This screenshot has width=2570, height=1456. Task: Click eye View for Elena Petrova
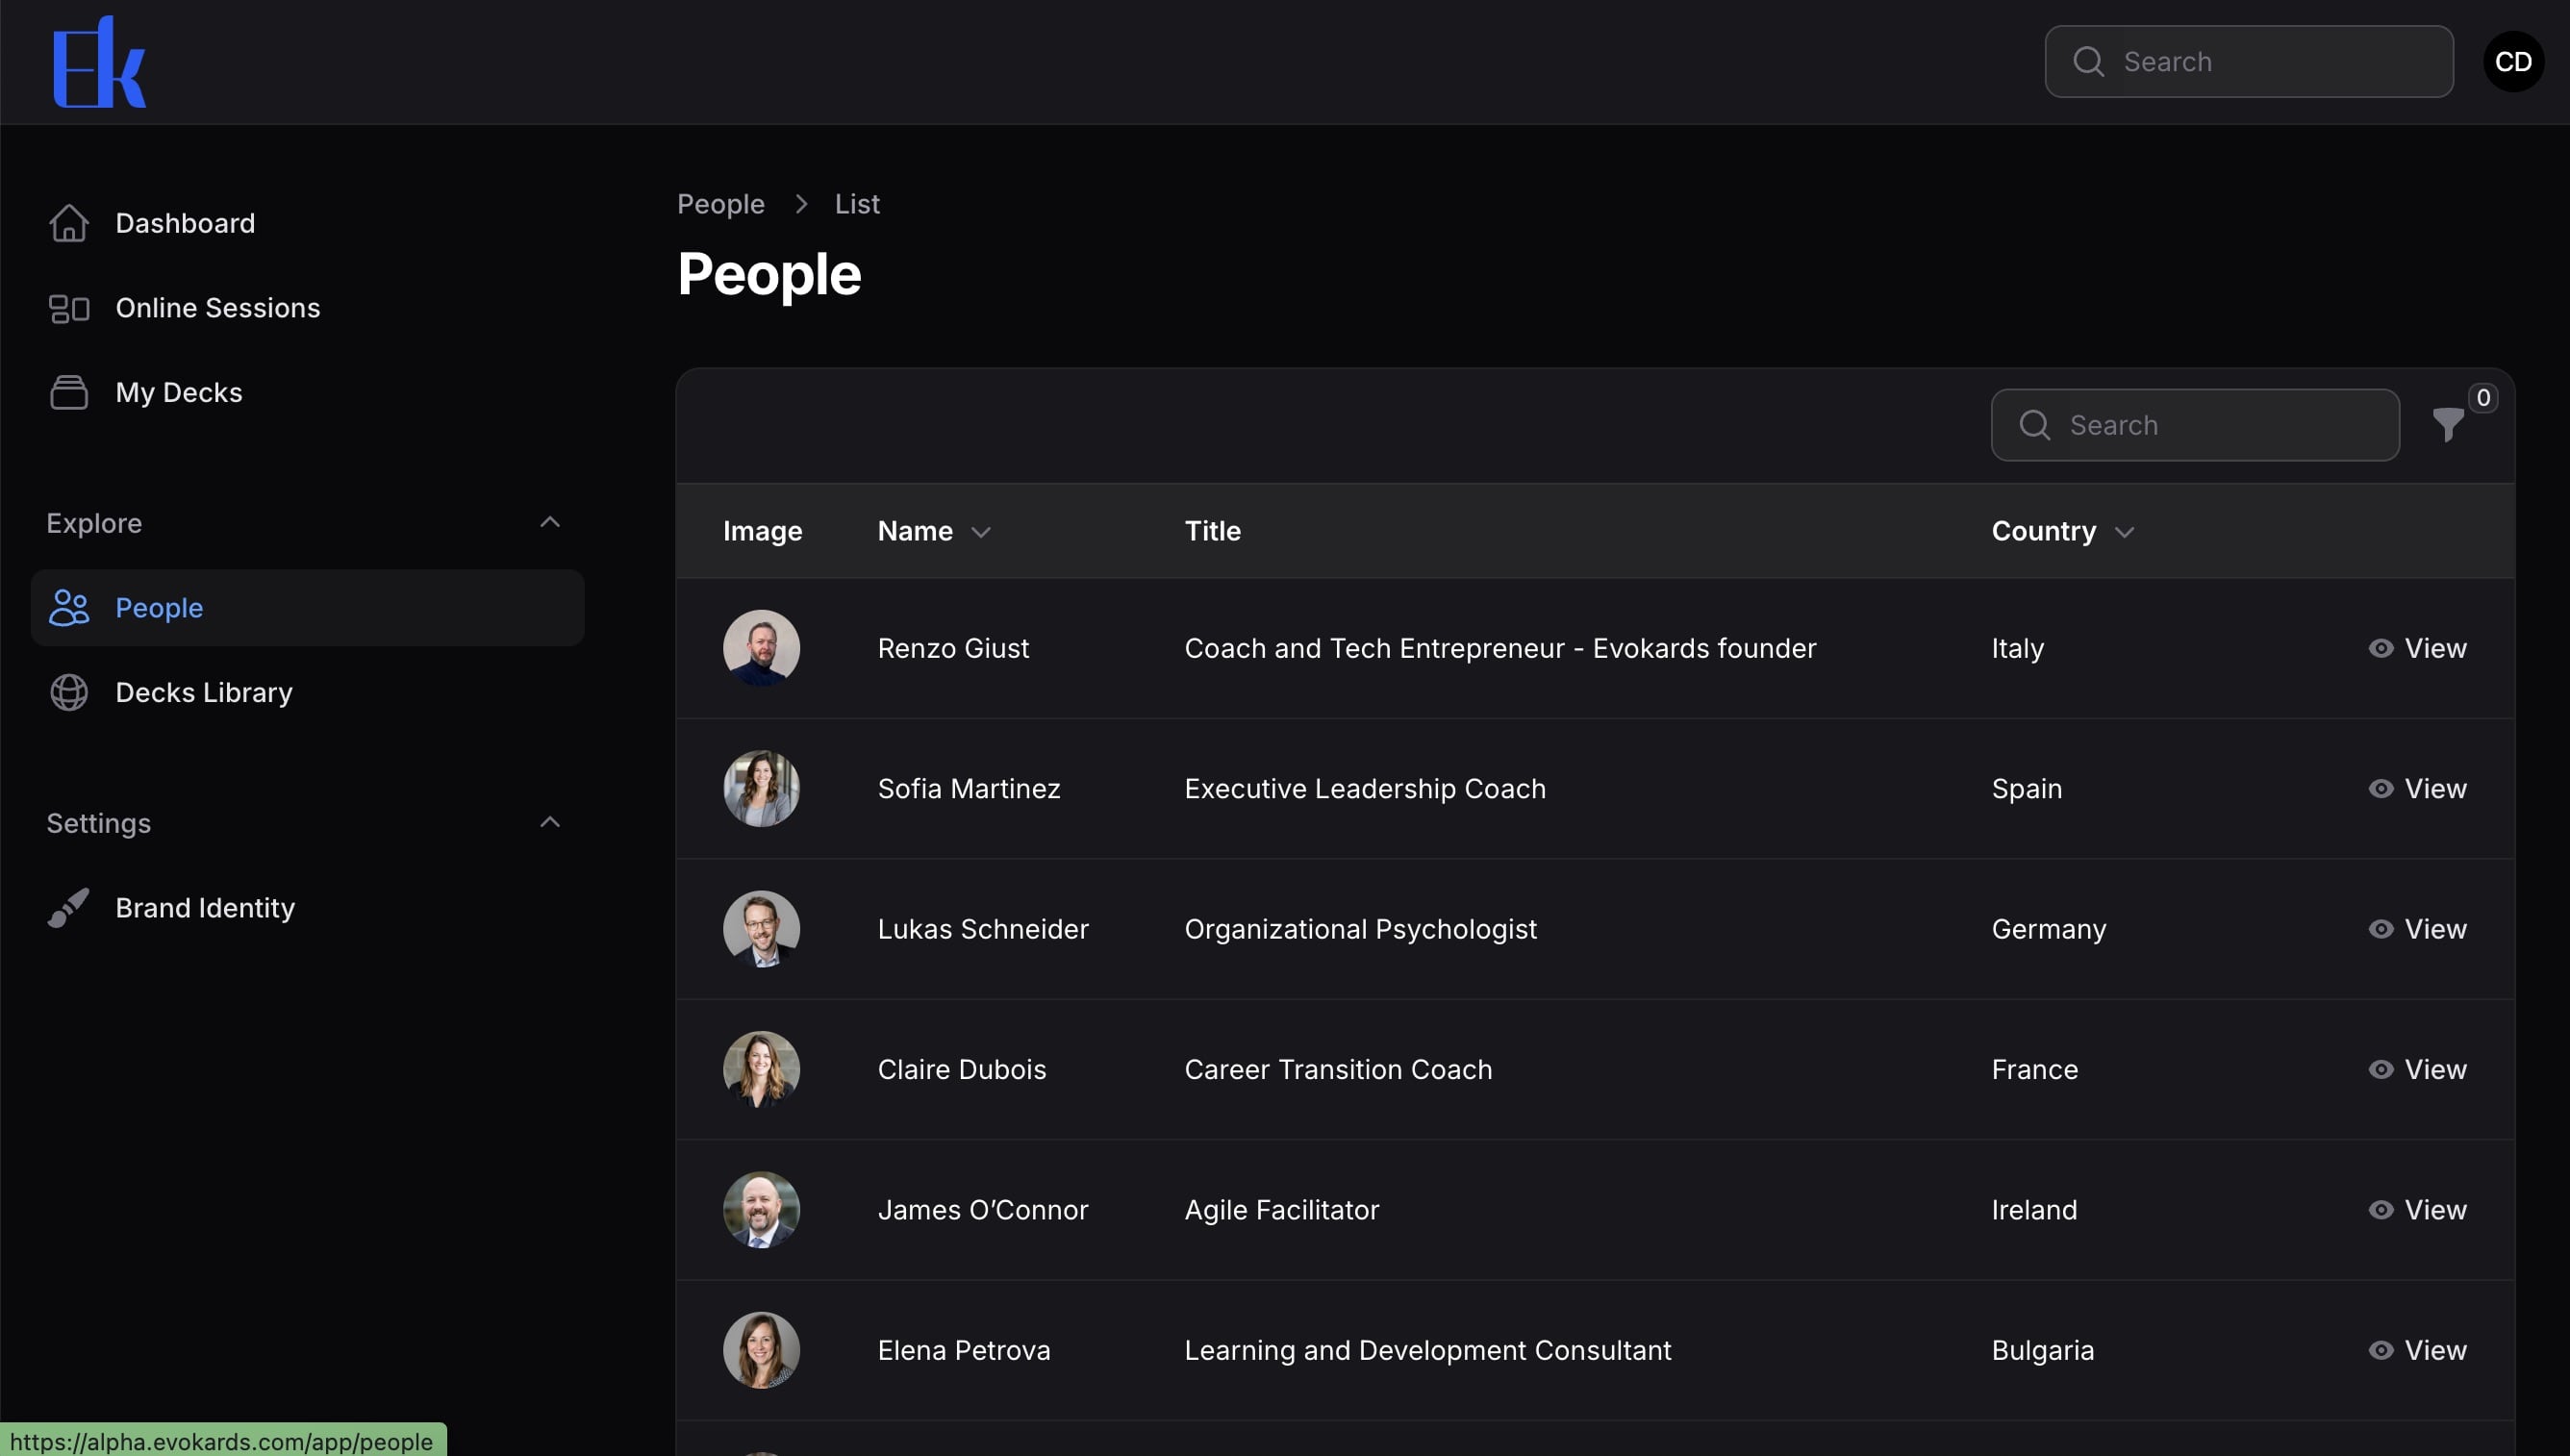tap(2417, 1350)
